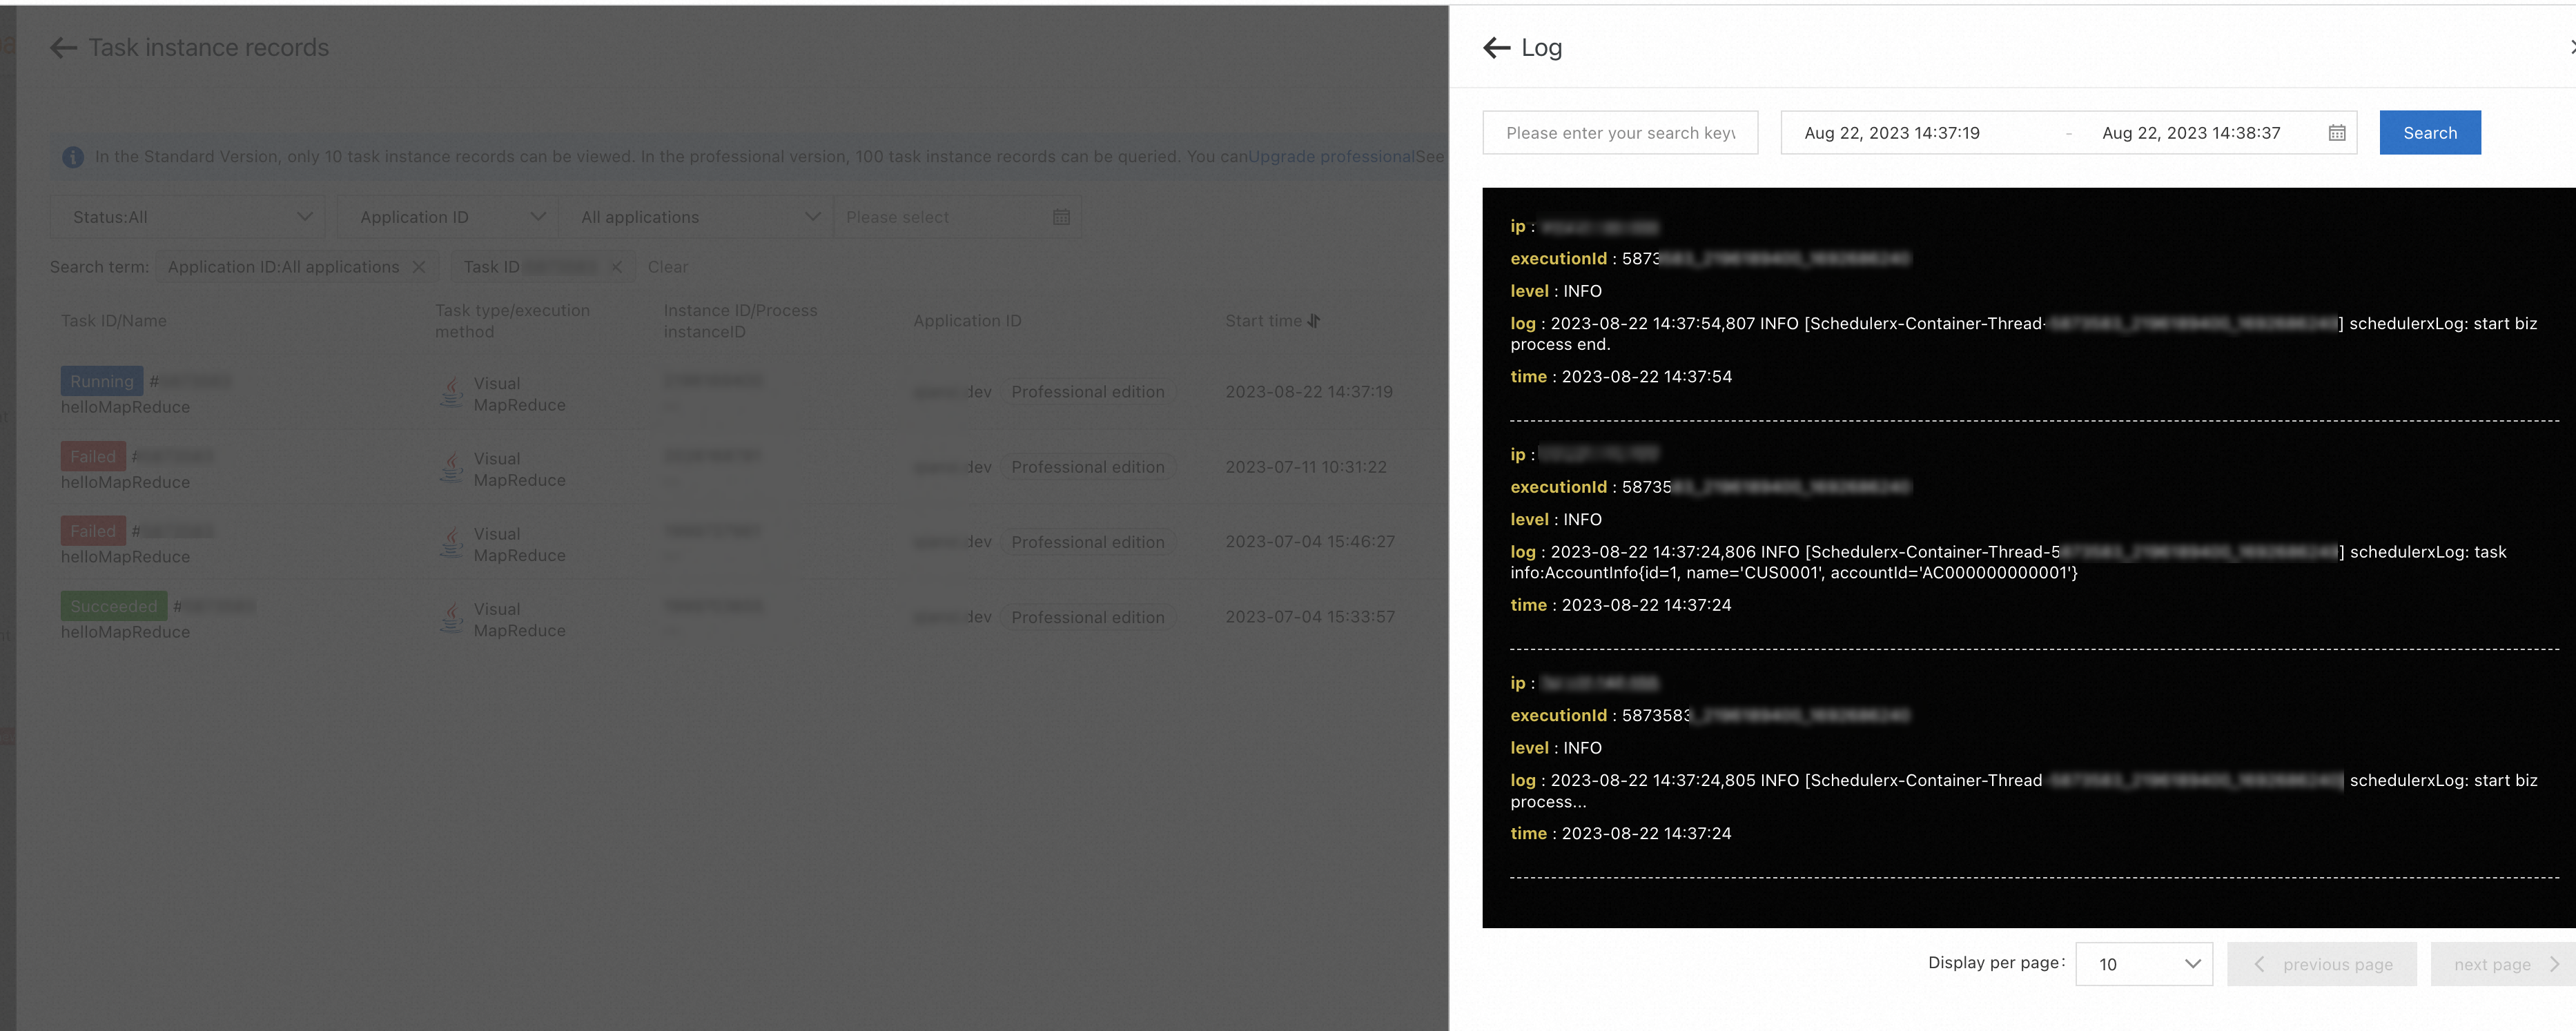
Task: Click start time 2023-07-04 15:33:57
Action: pyautogui.click(x=1310, y=617)
